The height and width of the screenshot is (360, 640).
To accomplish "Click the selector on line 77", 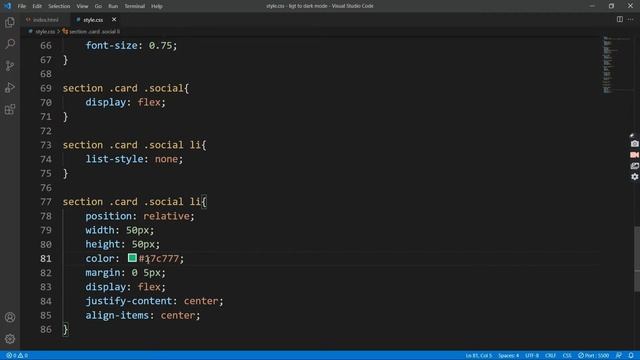I will (134, 202).
